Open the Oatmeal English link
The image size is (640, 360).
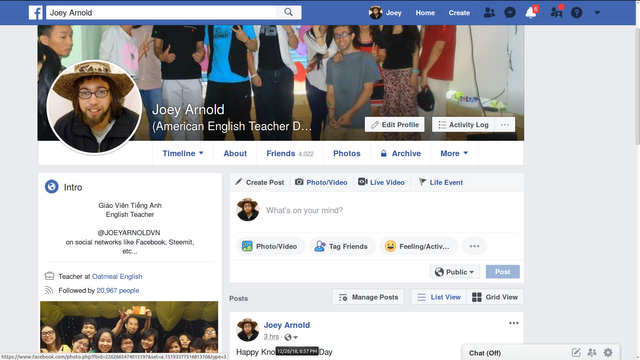[x=117, y=276]
